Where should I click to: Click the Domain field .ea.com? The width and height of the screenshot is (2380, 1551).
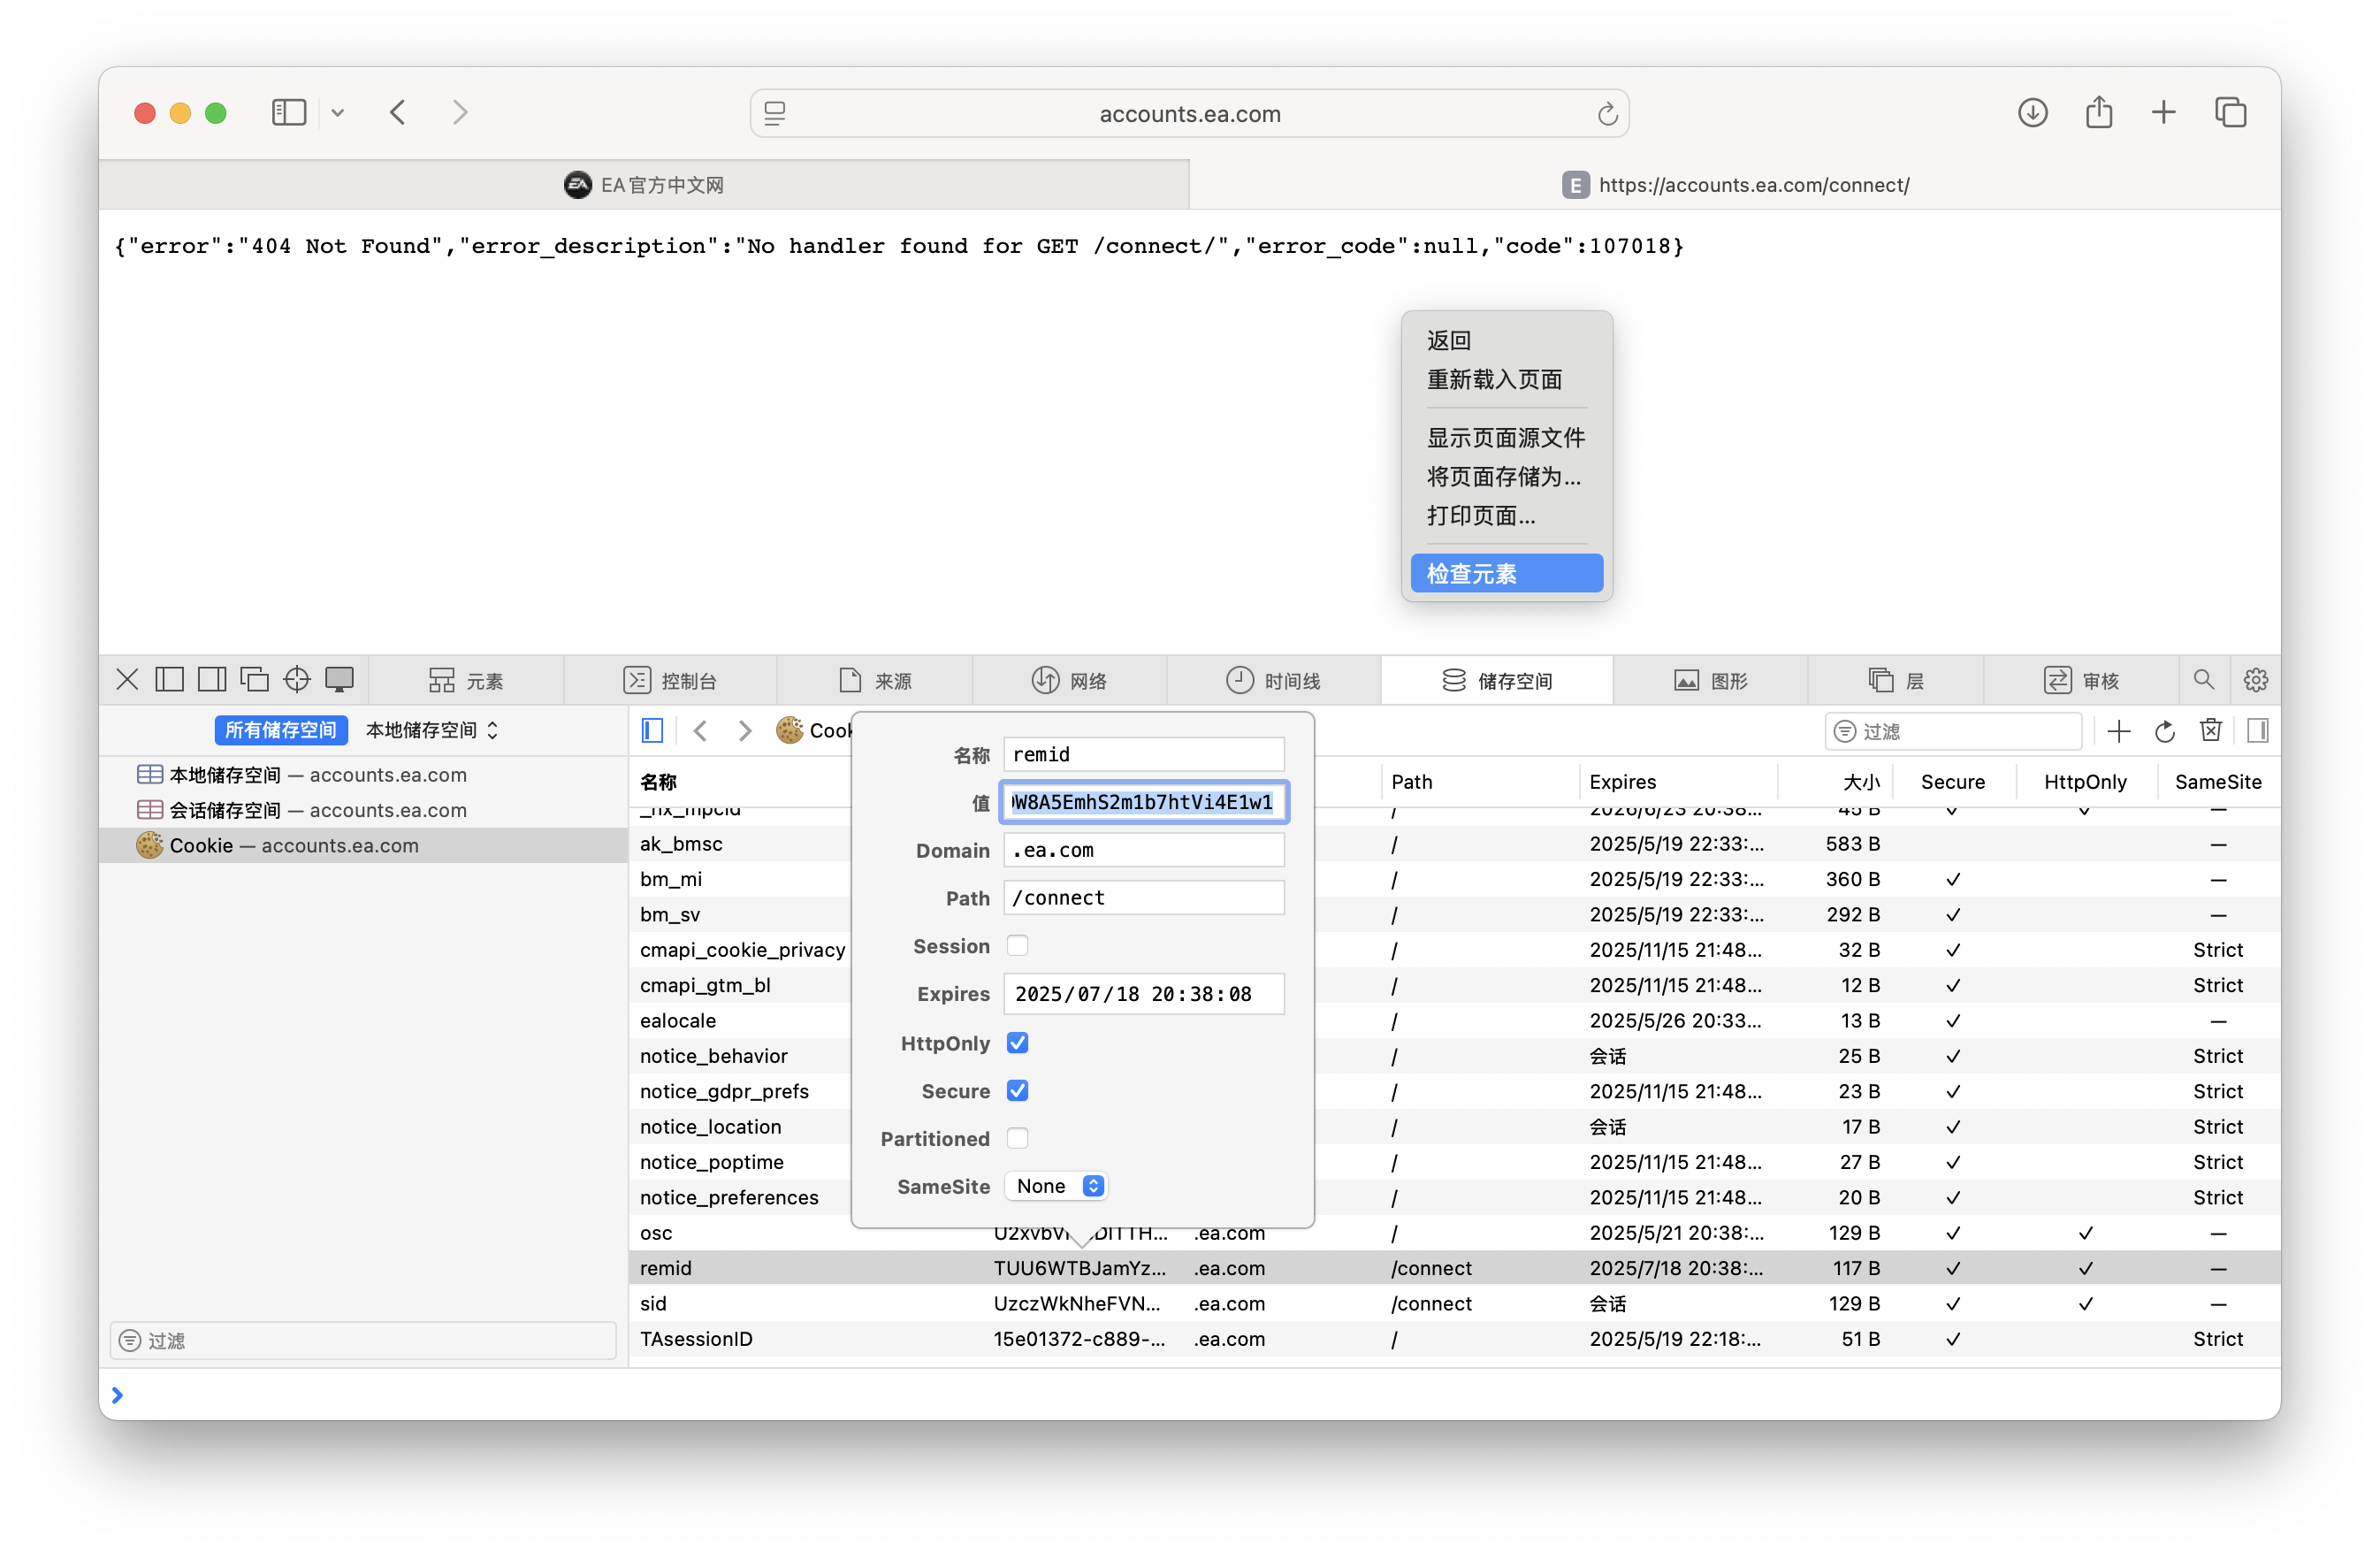pos(1143,850)
